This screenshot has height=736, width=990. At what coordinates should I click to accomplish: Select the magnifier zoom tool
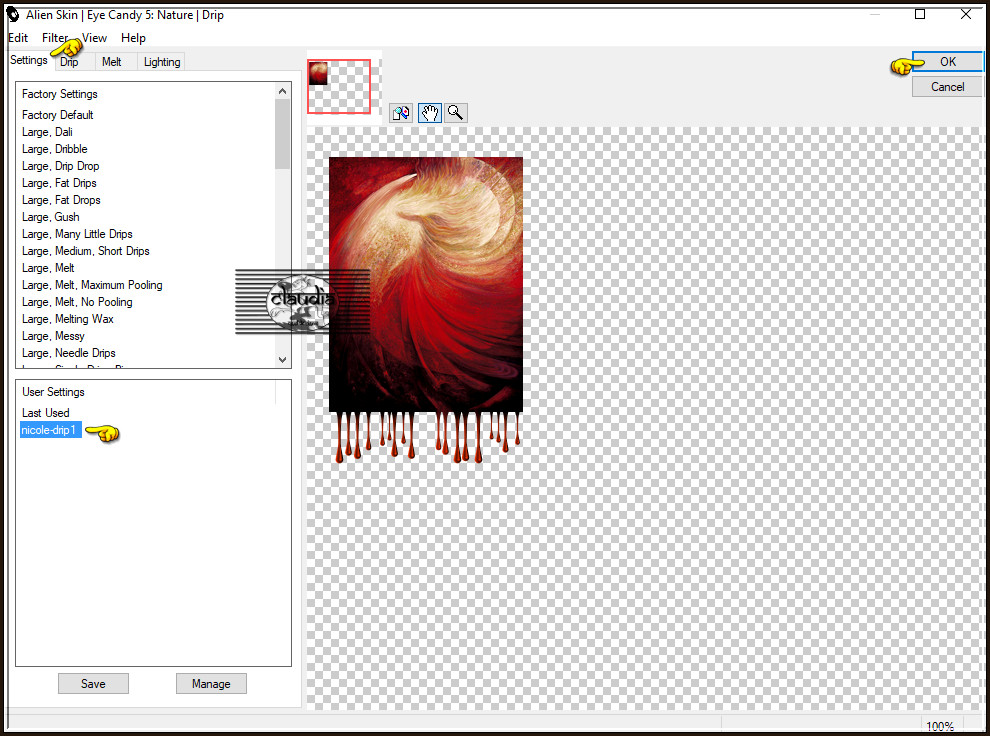tap(456, 113)
